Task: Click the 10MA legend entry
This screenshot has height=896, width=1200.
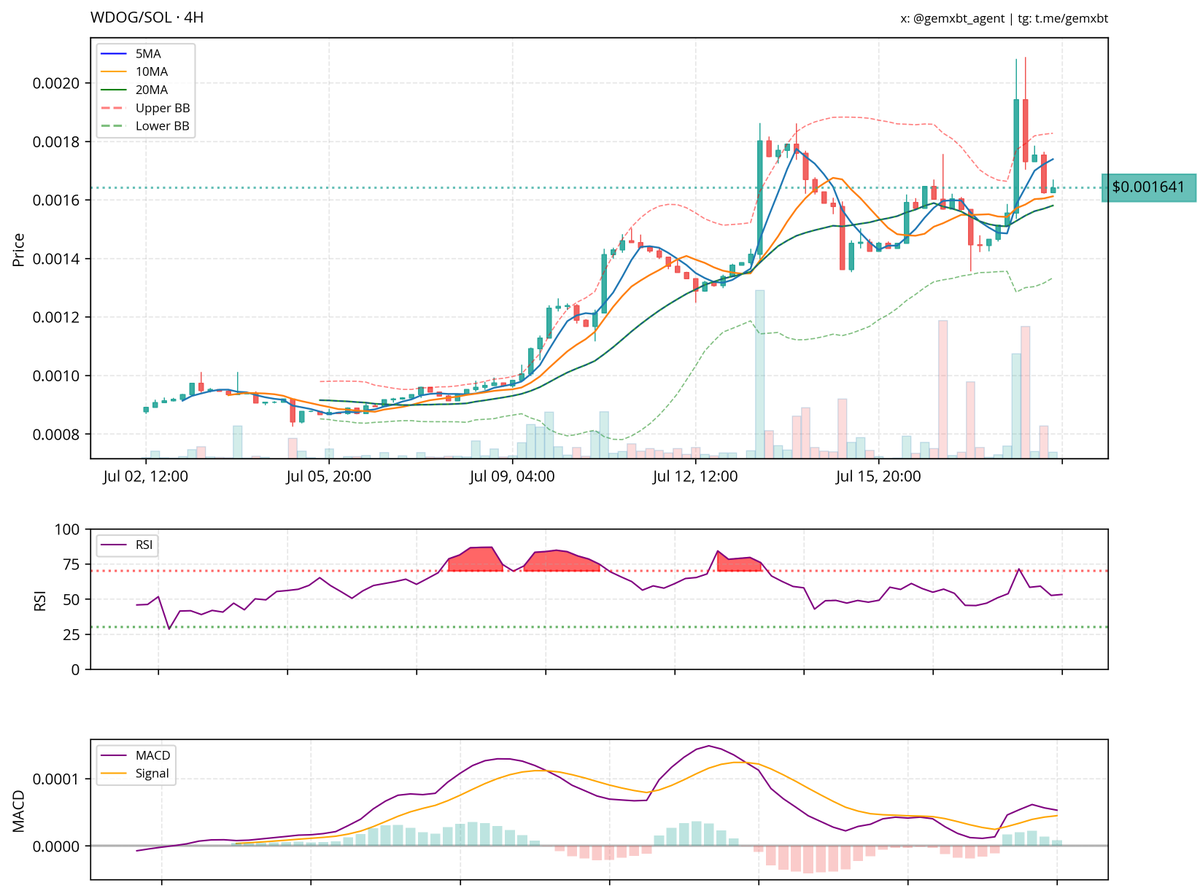Action: (136, 71)
